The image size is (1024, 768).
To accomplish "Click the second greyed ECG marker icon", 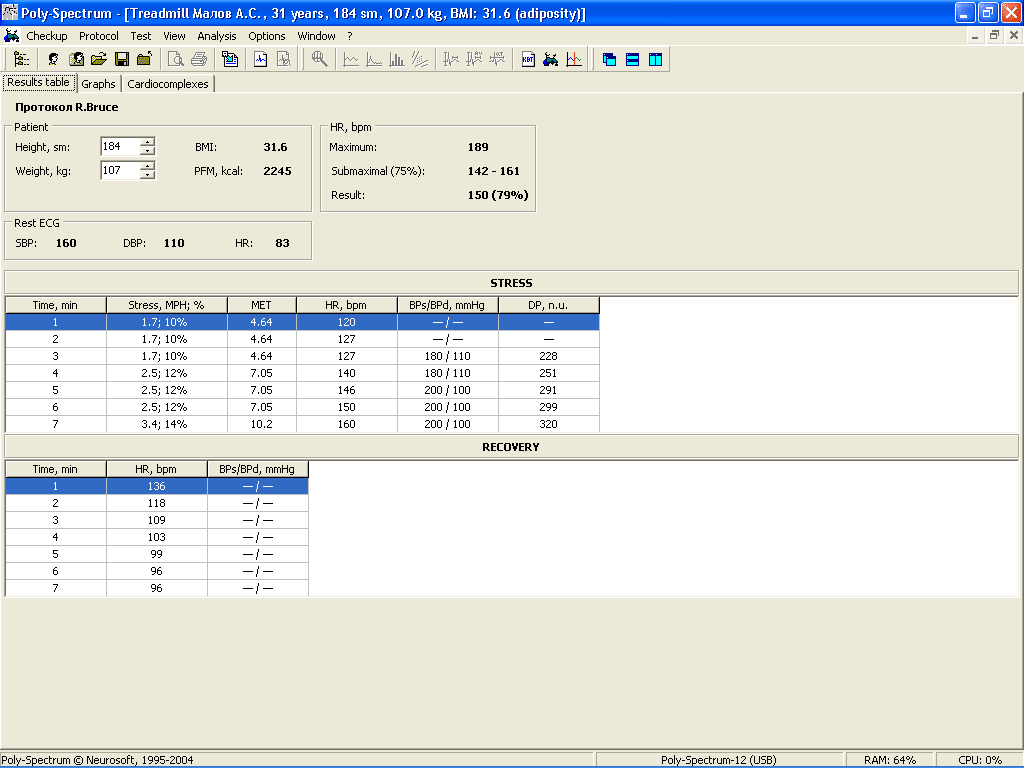I will [473, 59].
